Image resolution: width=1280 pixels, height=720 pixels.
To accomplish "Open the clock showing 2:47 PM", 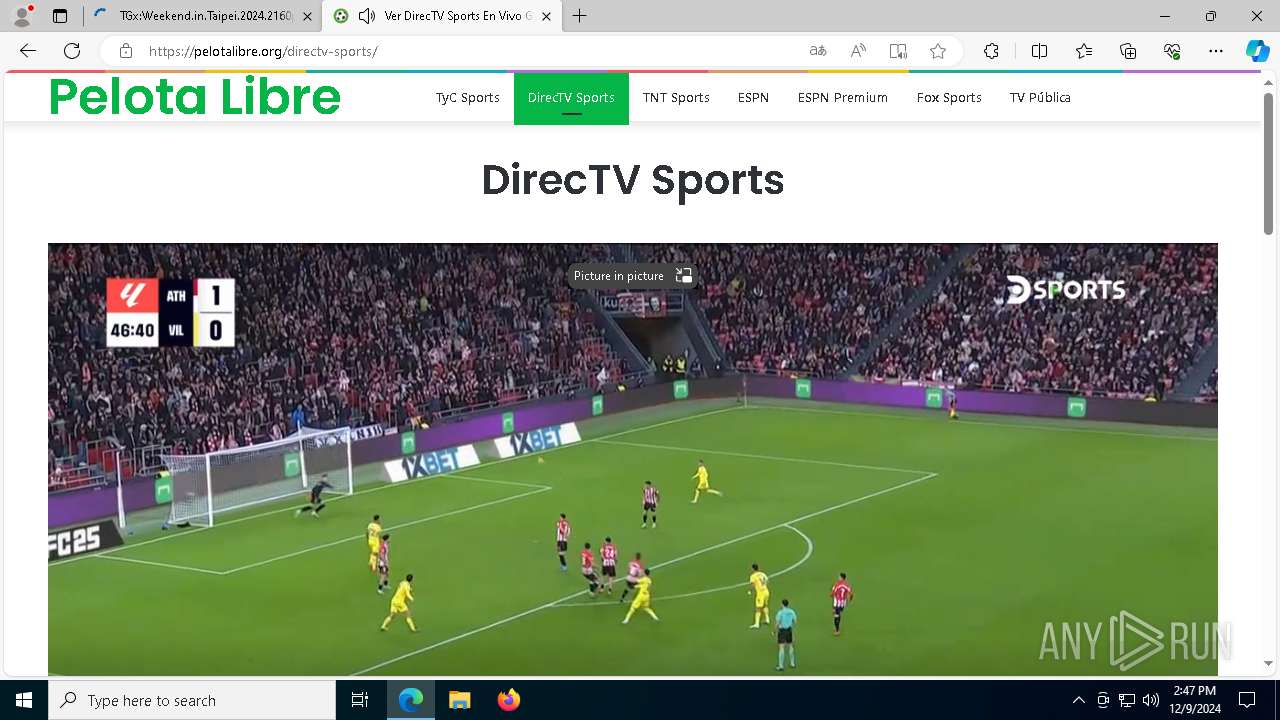I will [x=1194, y=700].
